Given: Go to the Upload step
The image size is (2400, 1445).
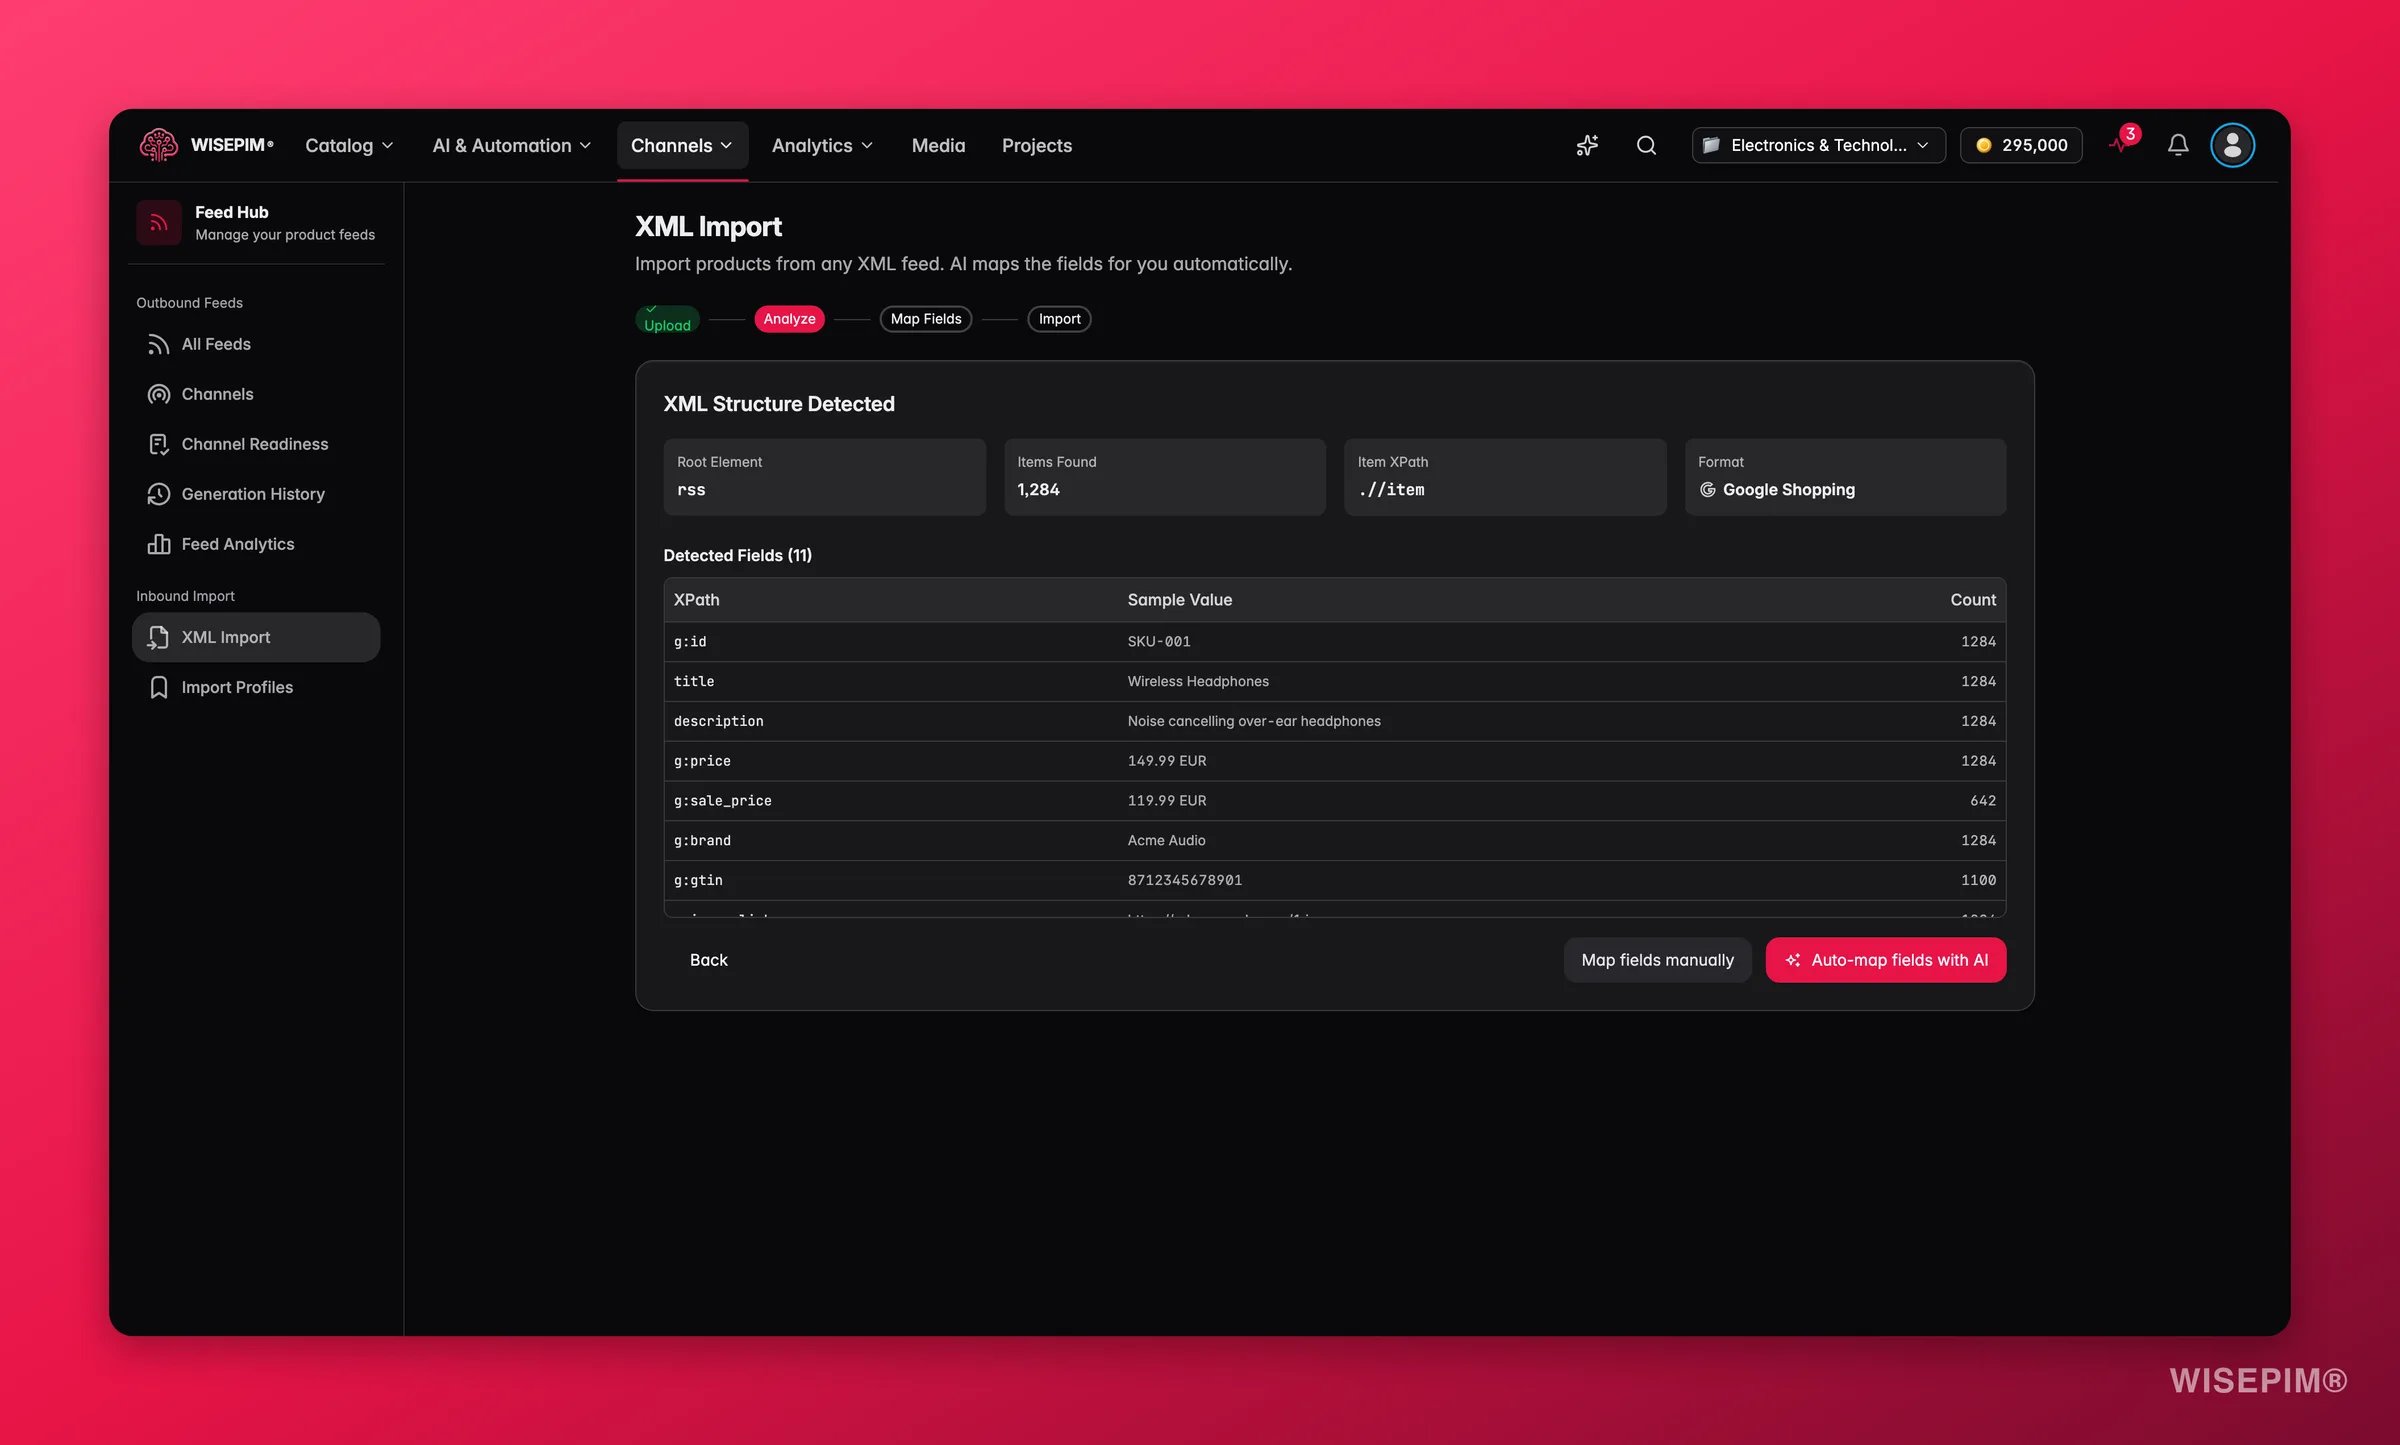Looking at the screenshot, I should 667,319.
